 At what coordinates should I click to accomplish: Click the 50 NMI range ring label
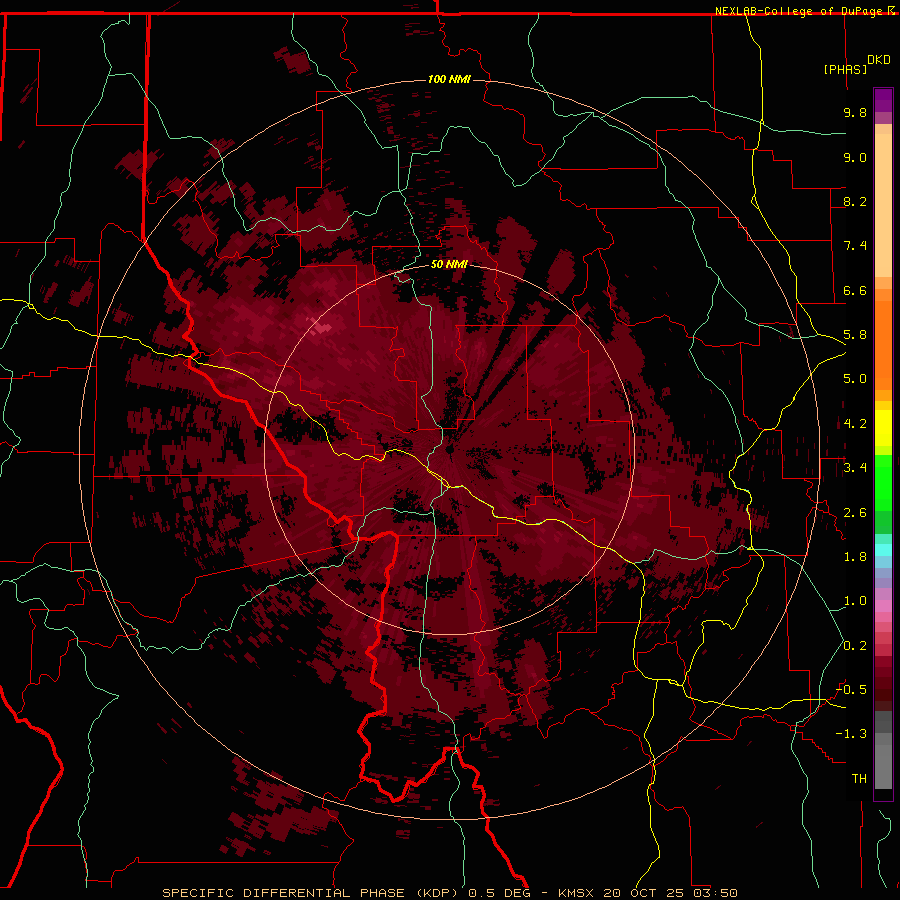tap(449, 264)
